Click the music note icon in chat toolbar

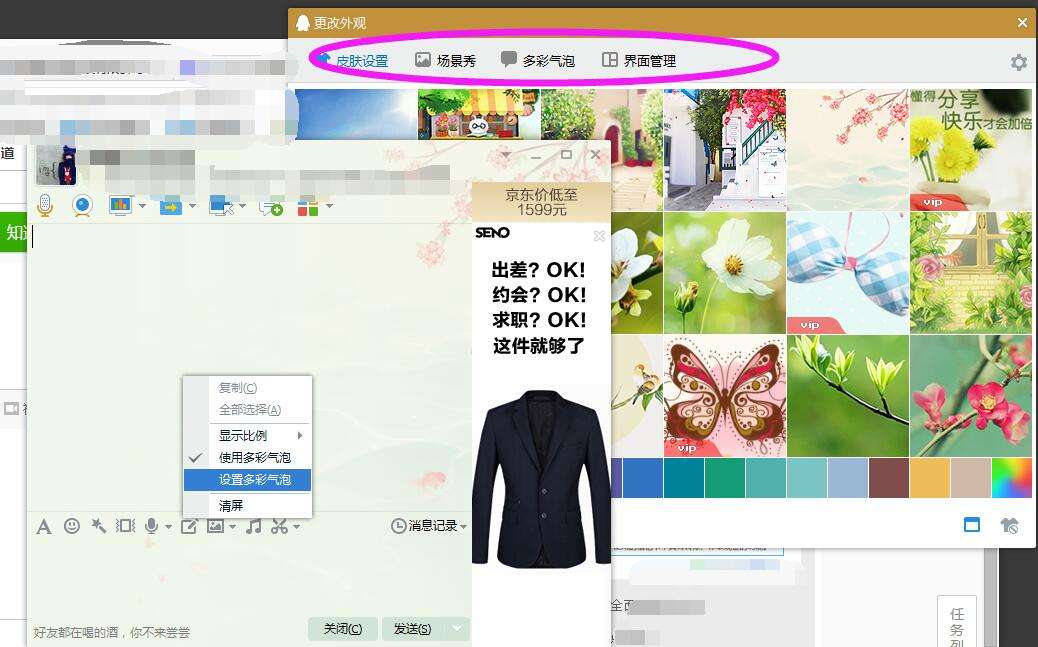253,526
